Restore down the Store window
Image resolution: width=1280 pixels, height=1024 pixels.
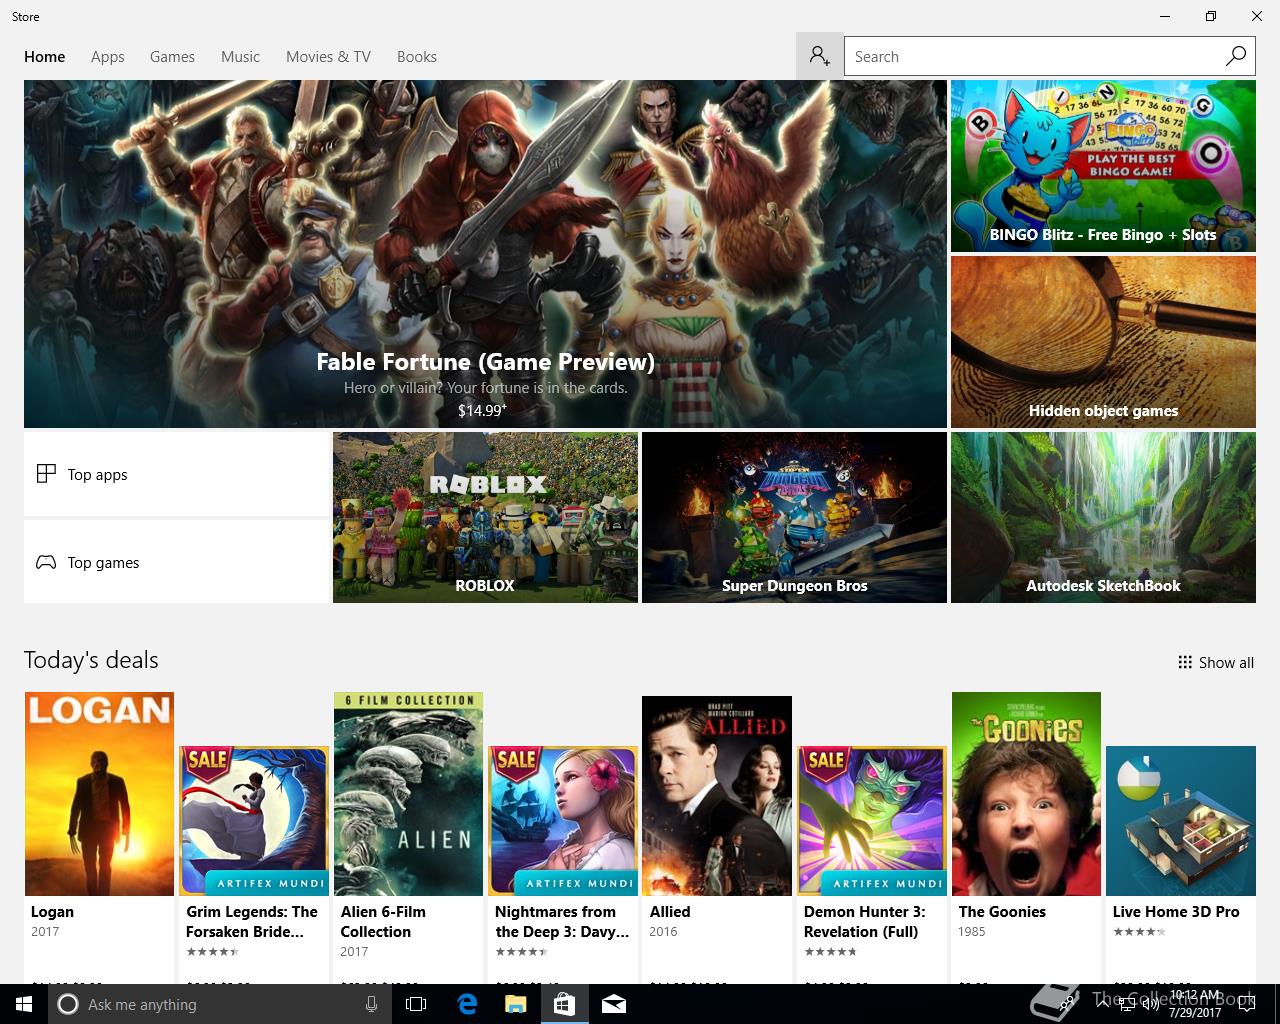click(1211, 16)
